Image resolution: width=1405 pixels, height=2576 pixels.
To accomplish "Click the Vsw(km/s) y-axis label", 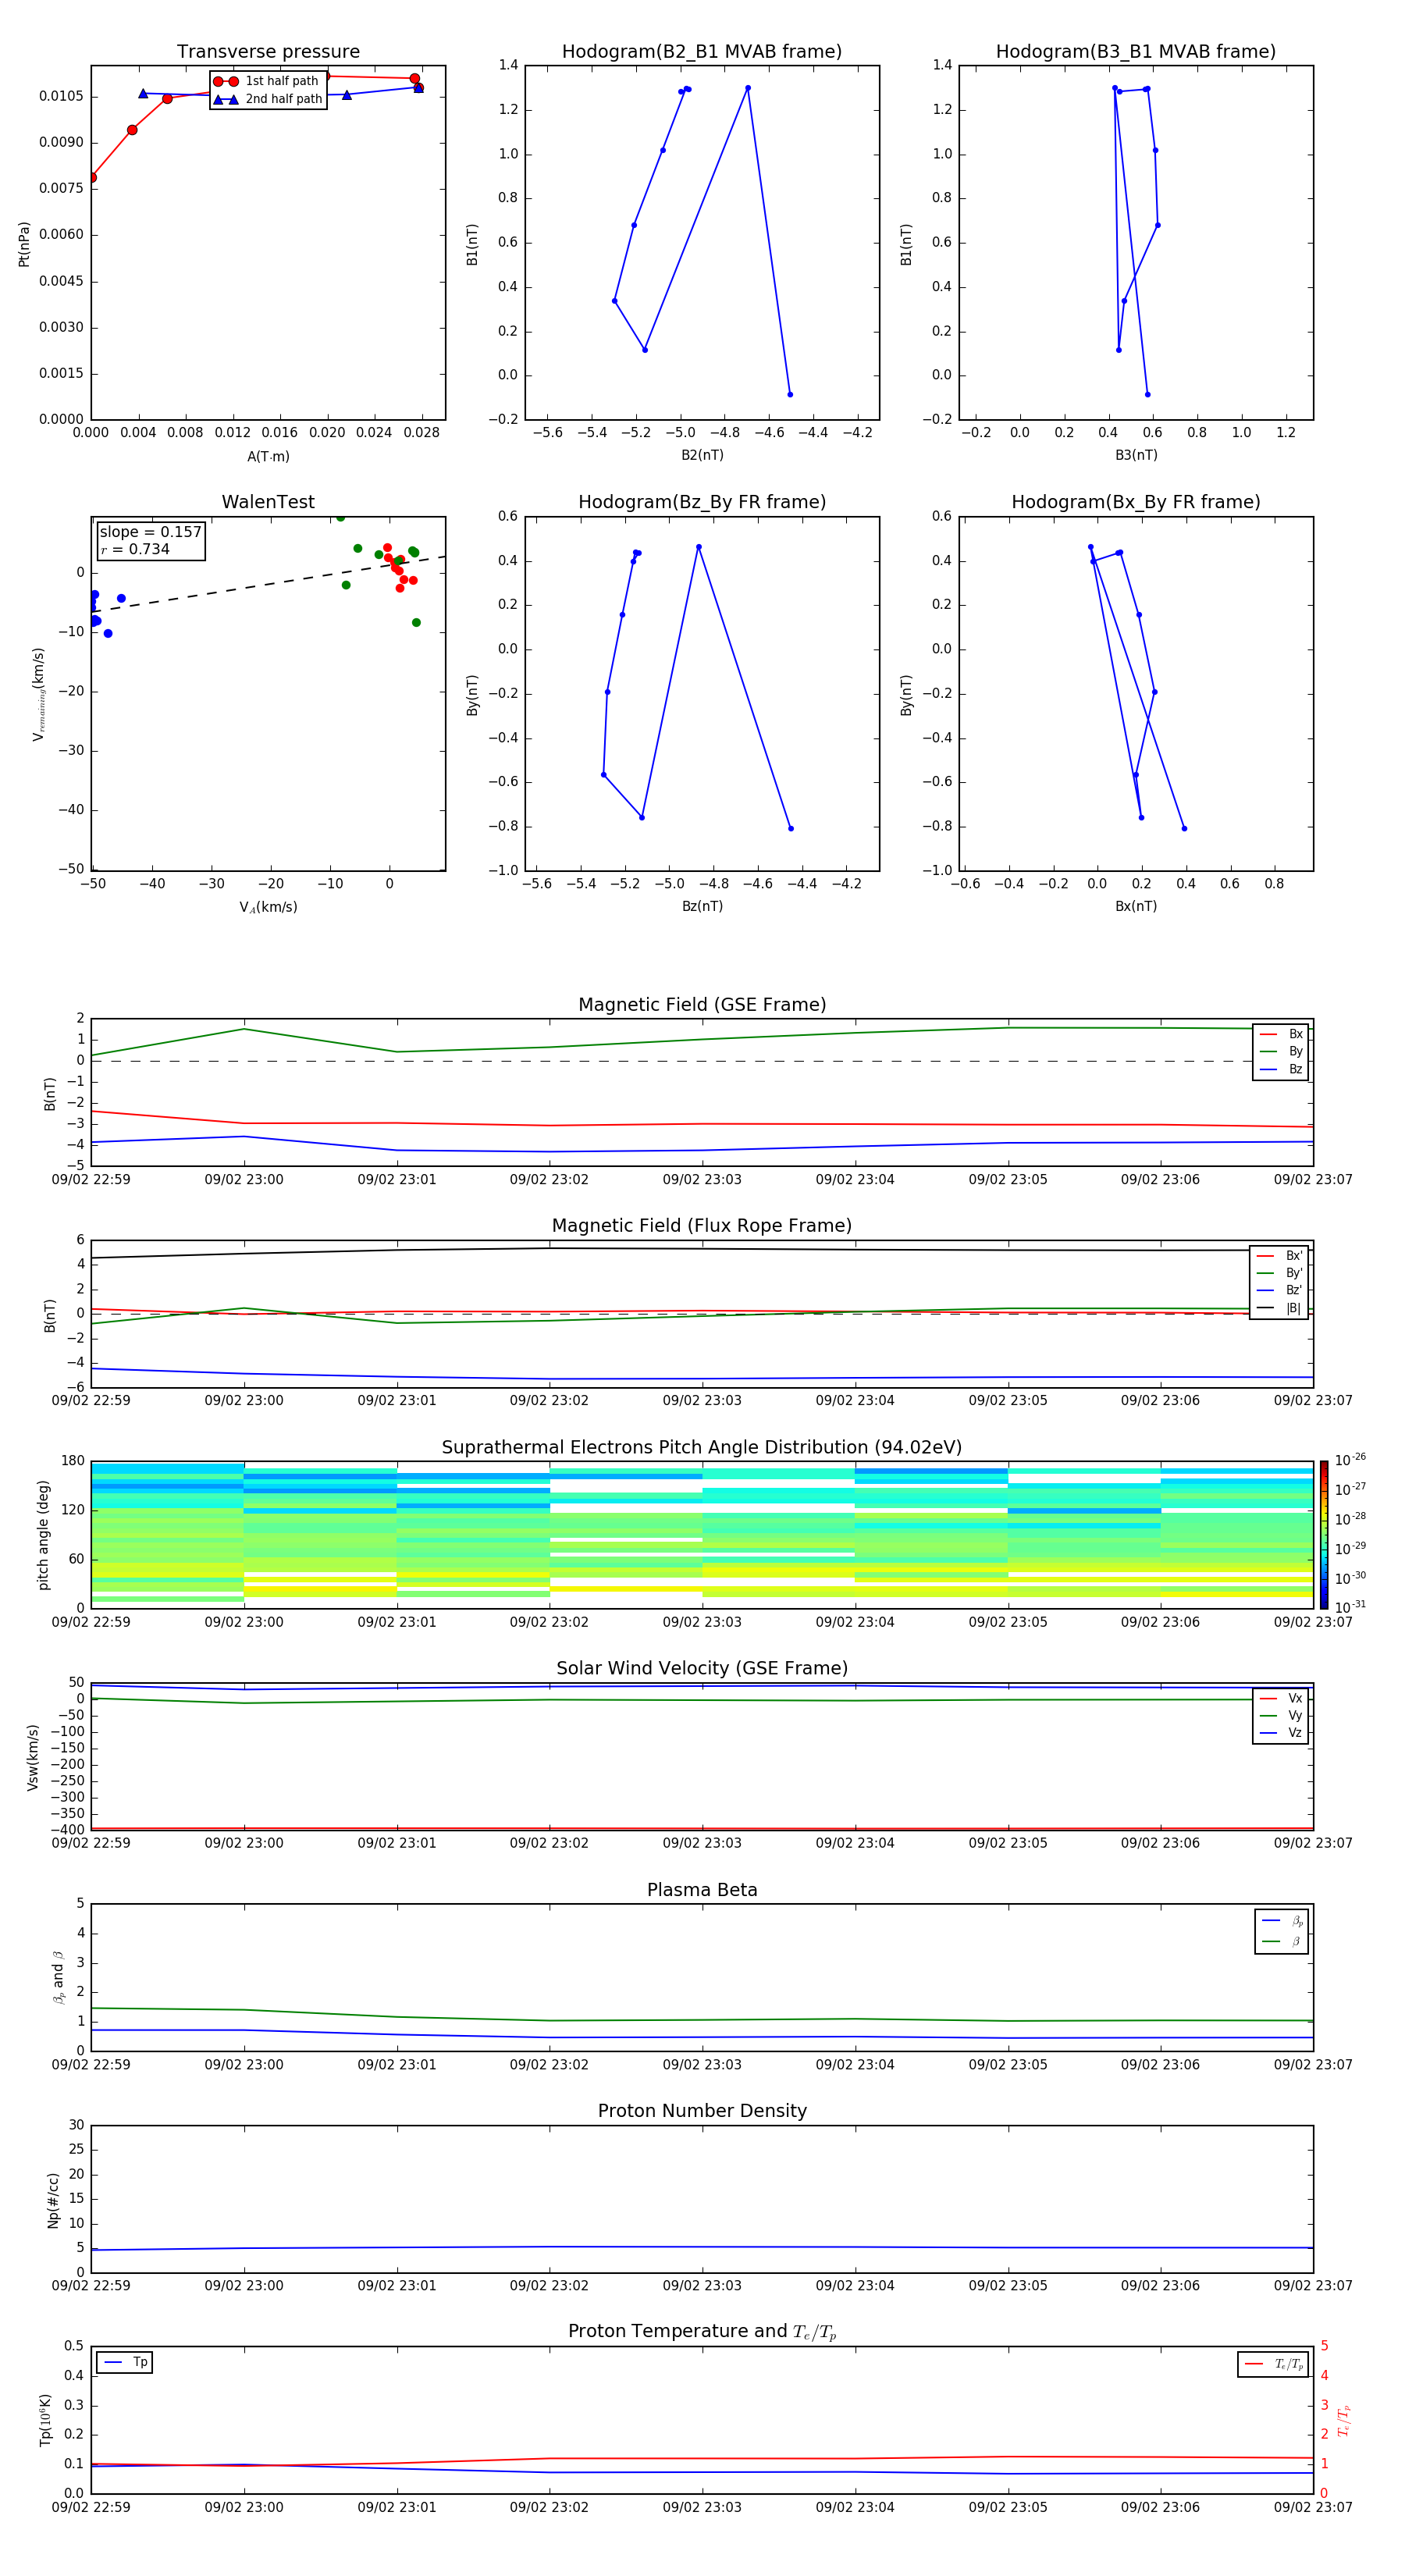I will click(32, 1757).
